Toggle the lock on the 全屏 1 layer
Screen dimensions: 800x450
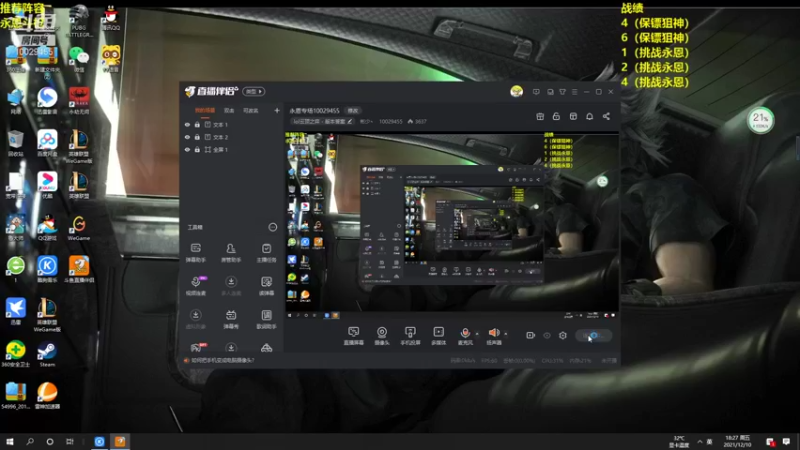click(197, 149)
